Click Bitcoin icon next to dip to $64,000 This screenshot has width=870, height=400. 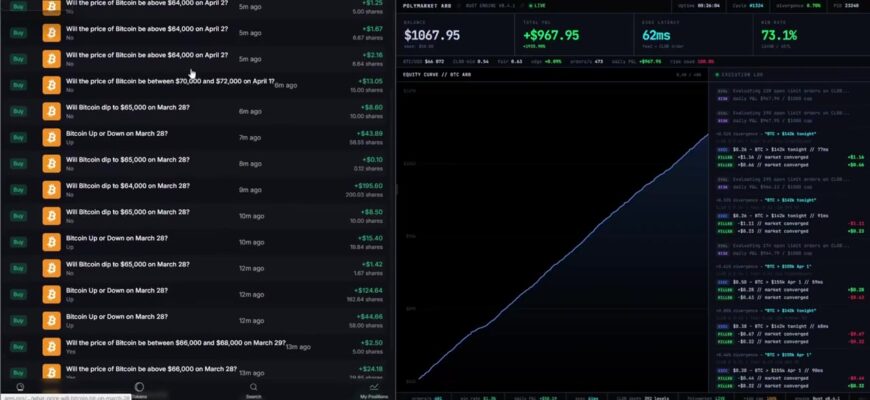tap(52, 189)
